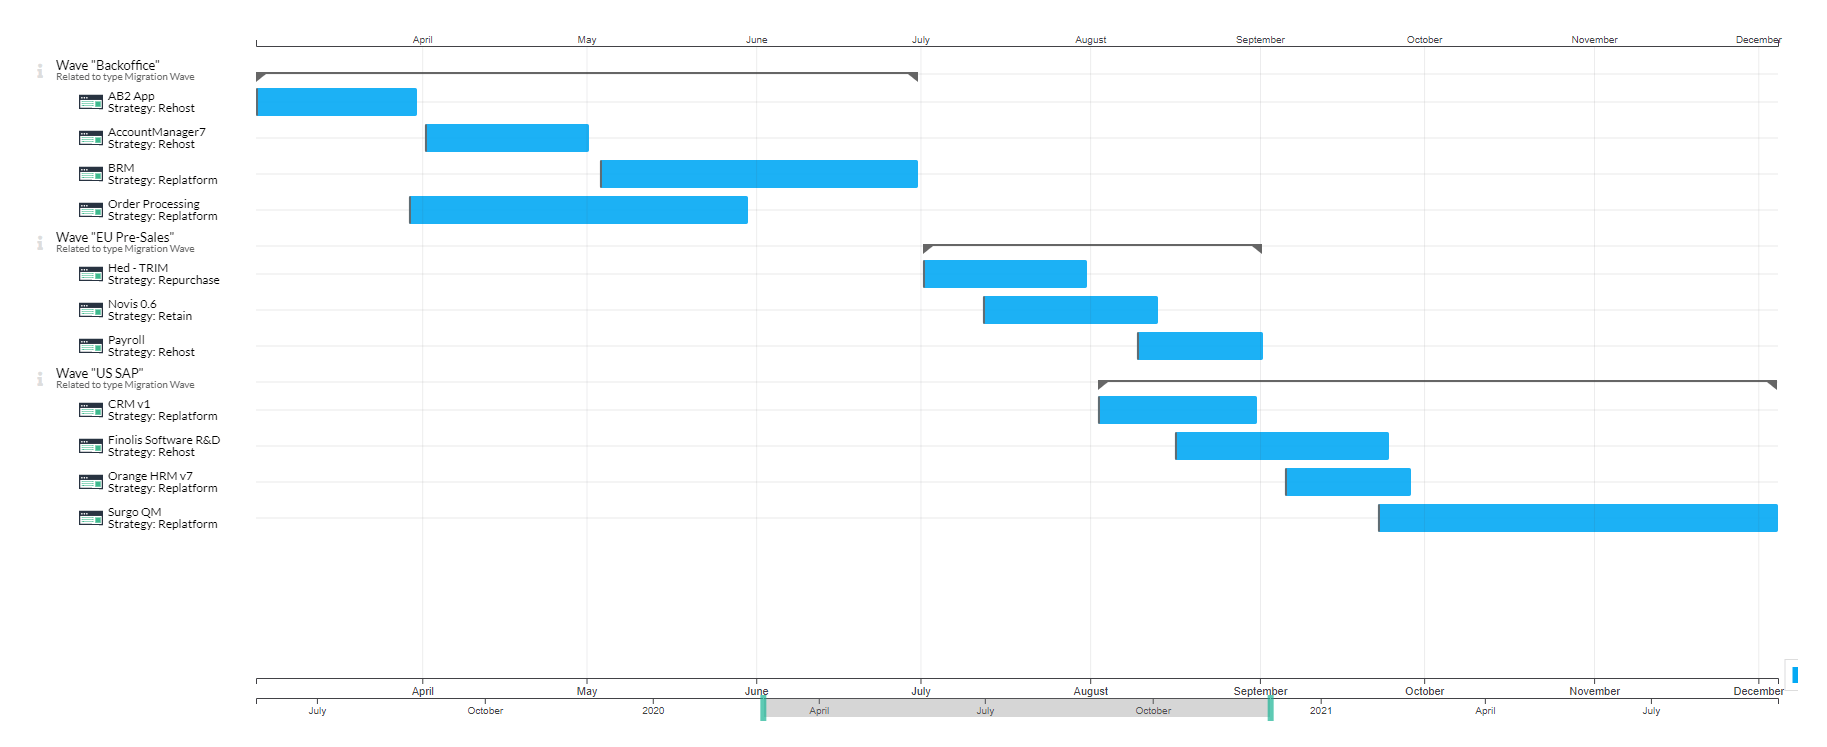Click the Orange HRM v7 name label

pos(150,476)
